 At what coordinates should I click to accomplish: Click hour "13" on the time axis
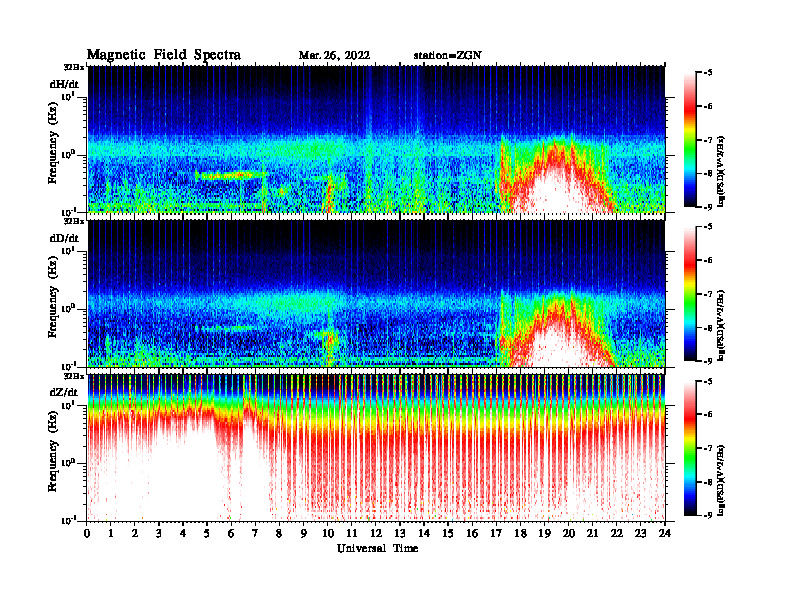click(x=400, y=533)
